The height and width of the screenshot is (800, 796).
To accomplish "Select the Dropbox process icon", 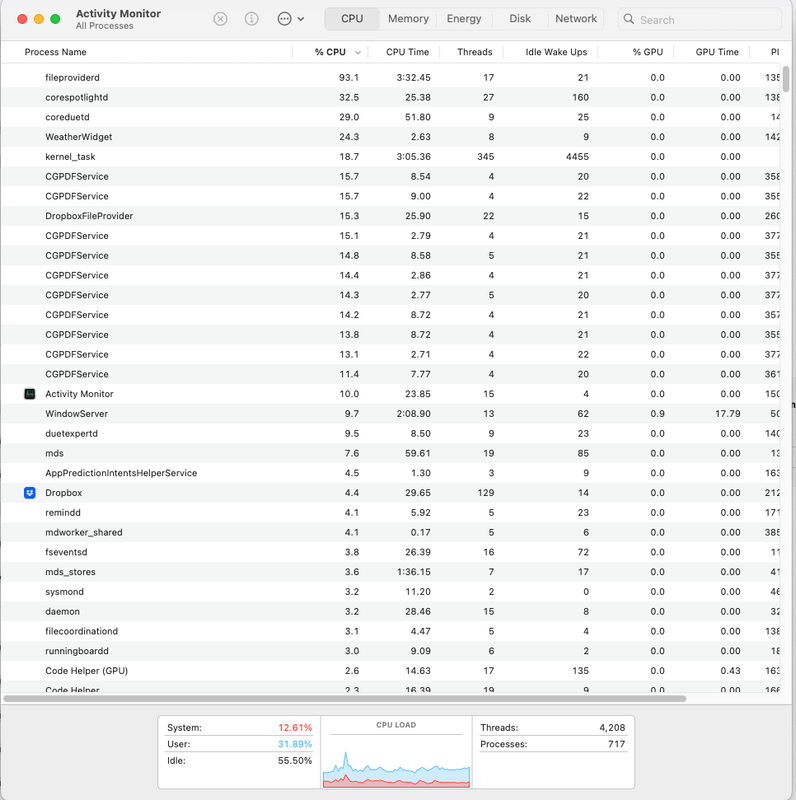I will tap(30, 493).
